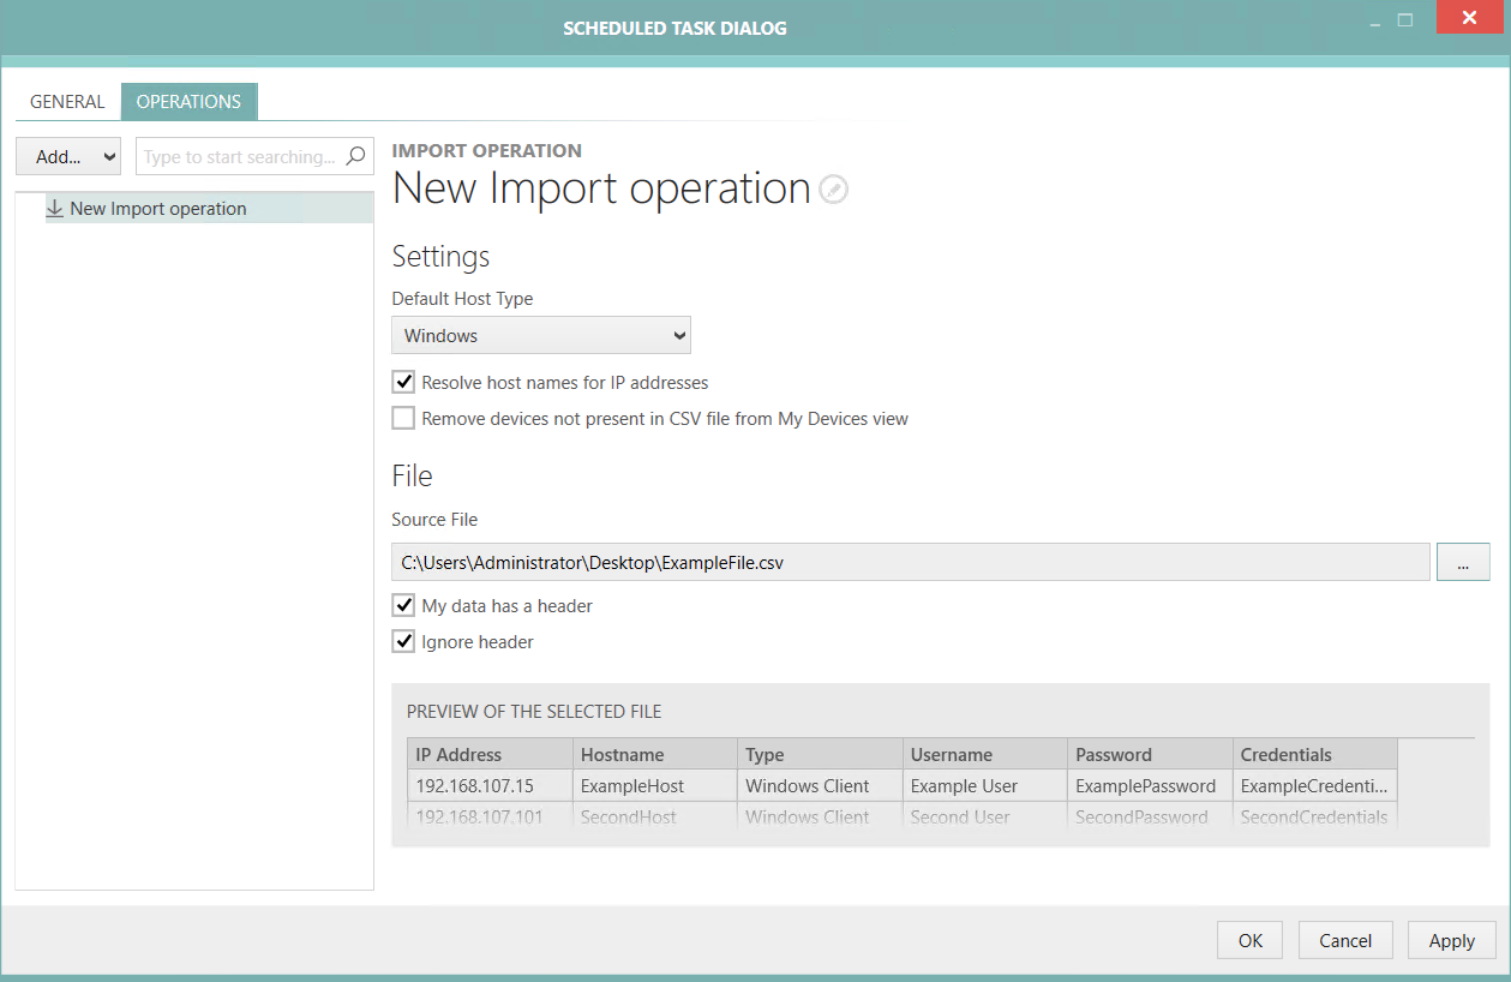
Task: Close the Scheduled Task dialog window
Action: coord(1468,18)
